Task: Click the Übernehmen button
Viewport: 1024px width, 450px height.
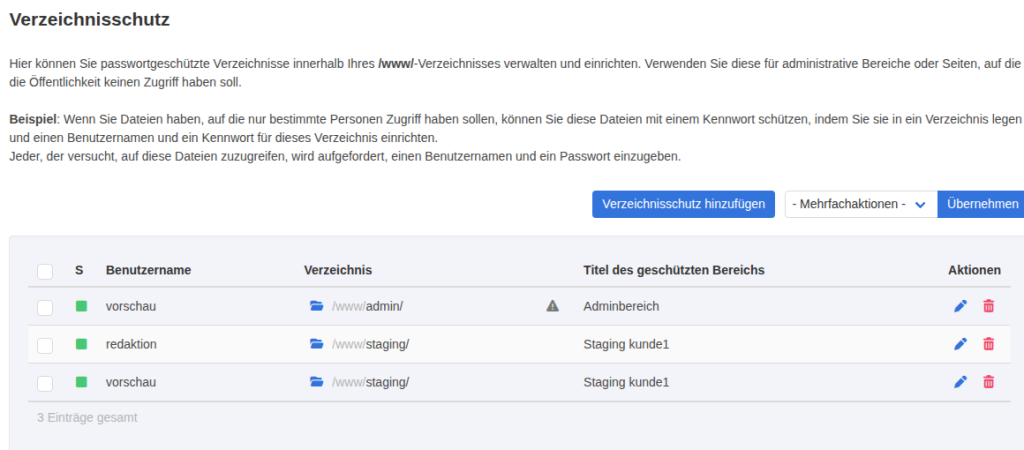Action: pos(982,204)
